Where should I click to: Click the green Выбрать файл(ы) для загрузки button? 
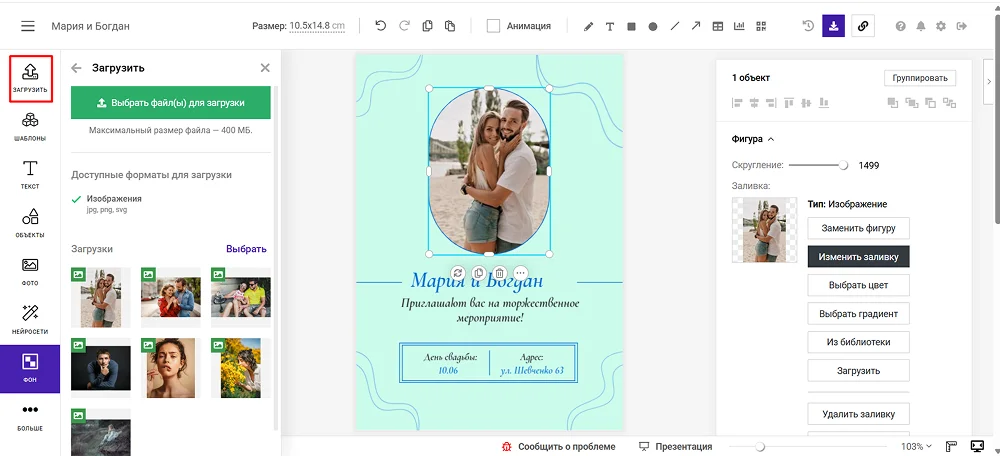[171, 102]
